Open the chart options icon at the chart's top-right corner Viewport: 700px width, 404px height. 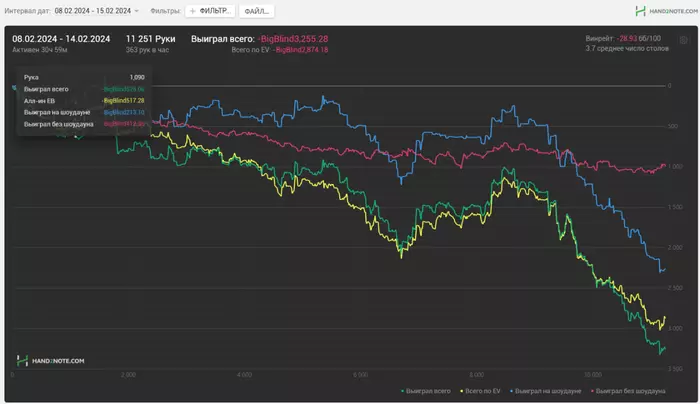[x=684, y=40]
